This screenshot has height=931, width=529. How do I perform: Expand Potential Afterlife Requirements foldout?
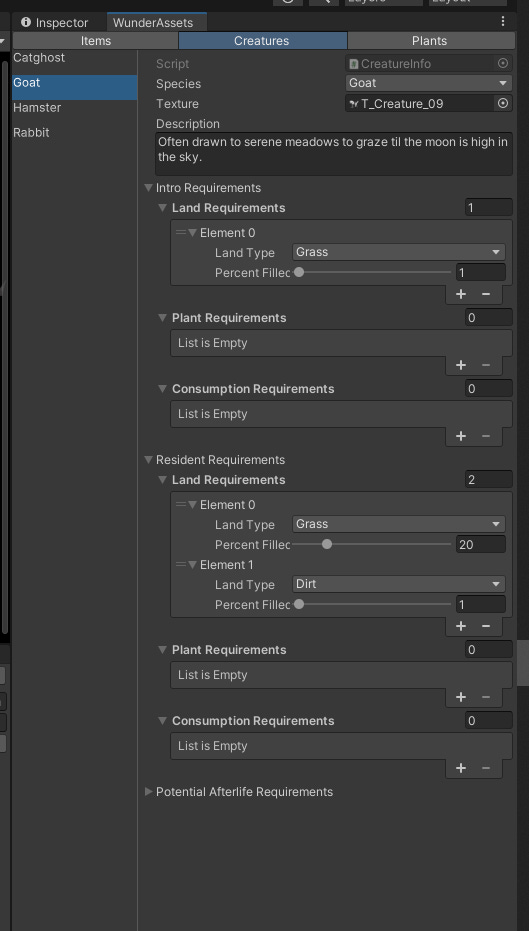click(x=148, y=791)
